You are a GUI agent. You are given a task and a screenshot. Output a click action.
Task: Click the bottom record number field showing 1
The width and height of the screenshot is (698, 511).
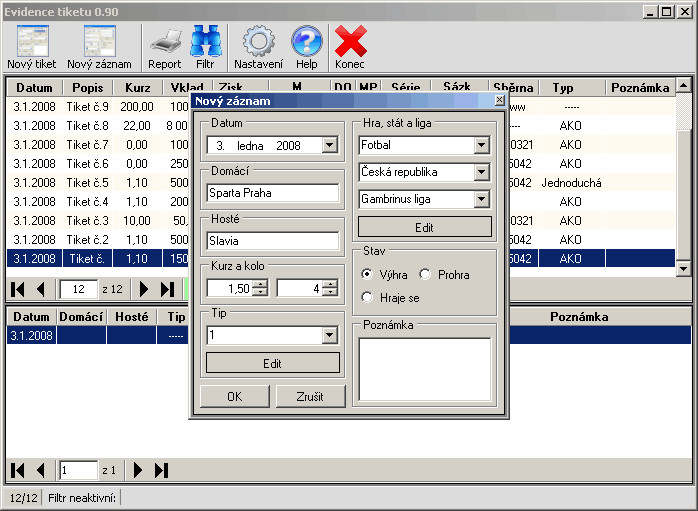click(x=79, y=470)
